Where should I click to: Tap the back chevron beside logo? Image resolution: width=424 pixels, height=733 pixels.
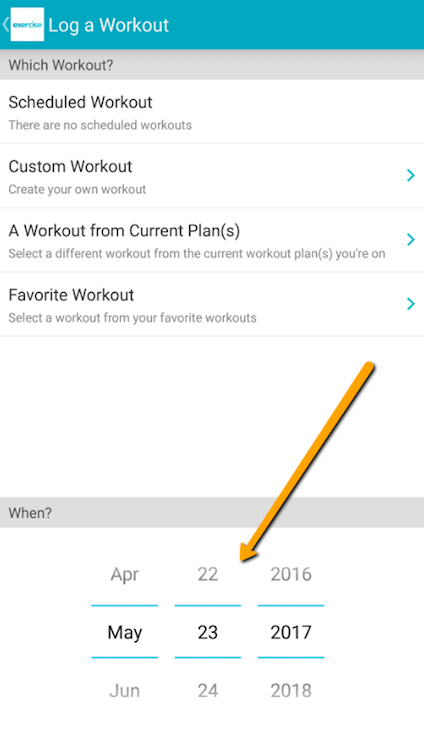point(5,24)
